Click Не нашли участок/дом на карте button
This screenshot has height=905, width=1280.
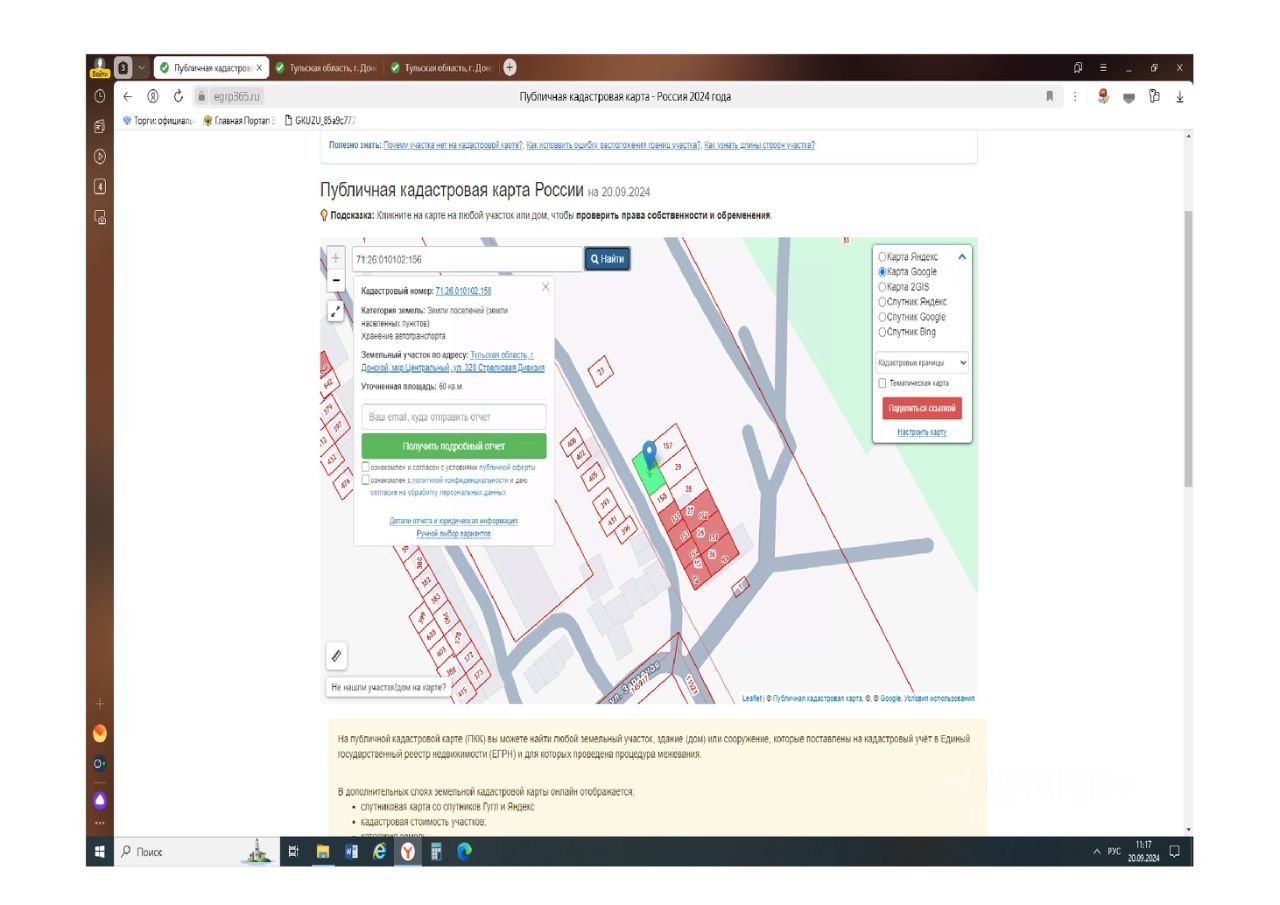389,688
